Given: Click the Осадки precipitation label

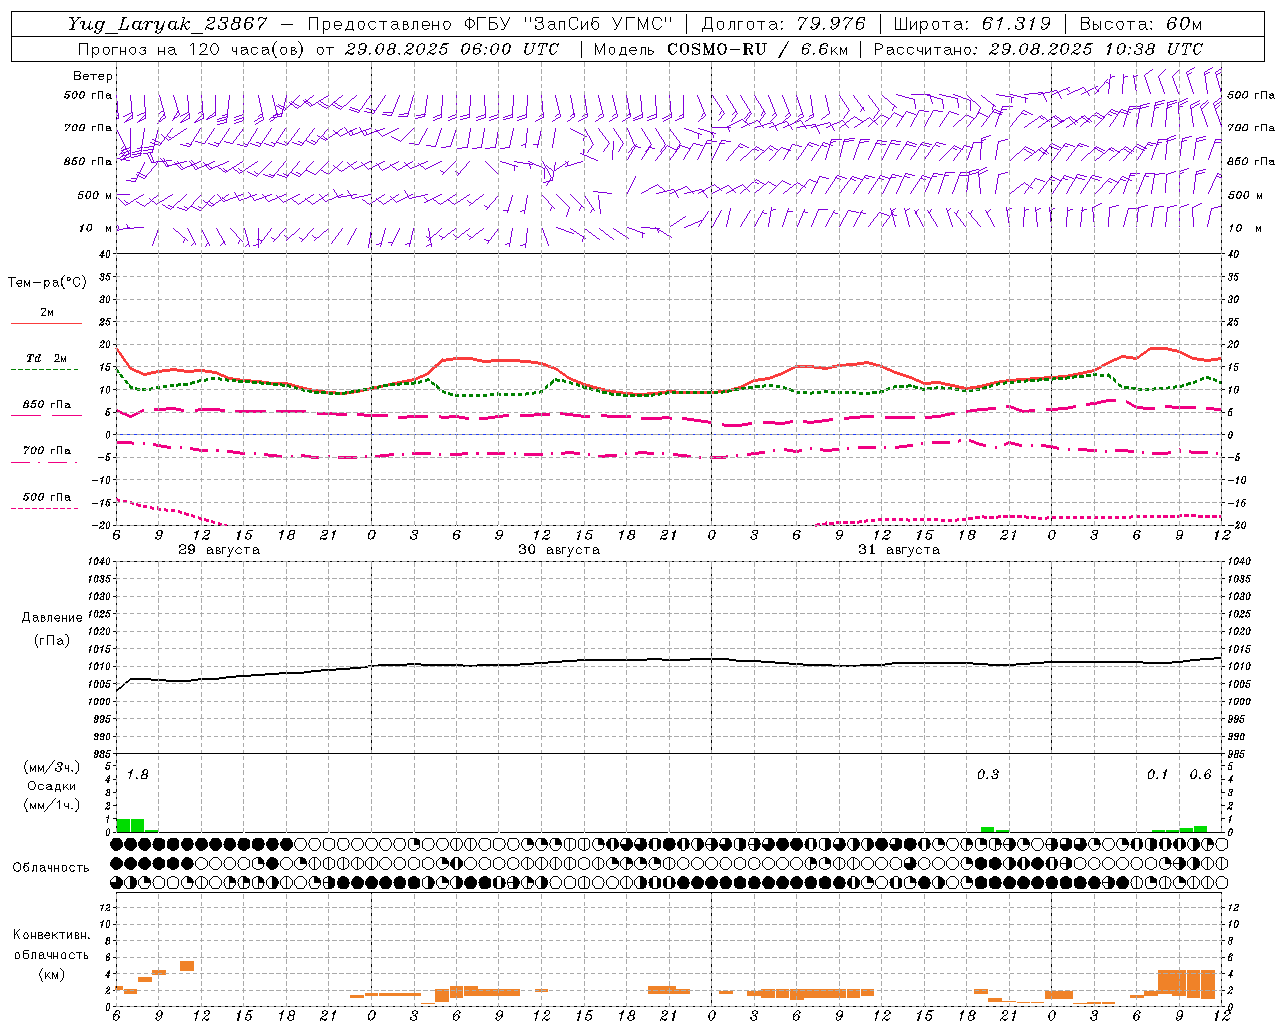Looking at the screenshot, I should click(51, 786).
